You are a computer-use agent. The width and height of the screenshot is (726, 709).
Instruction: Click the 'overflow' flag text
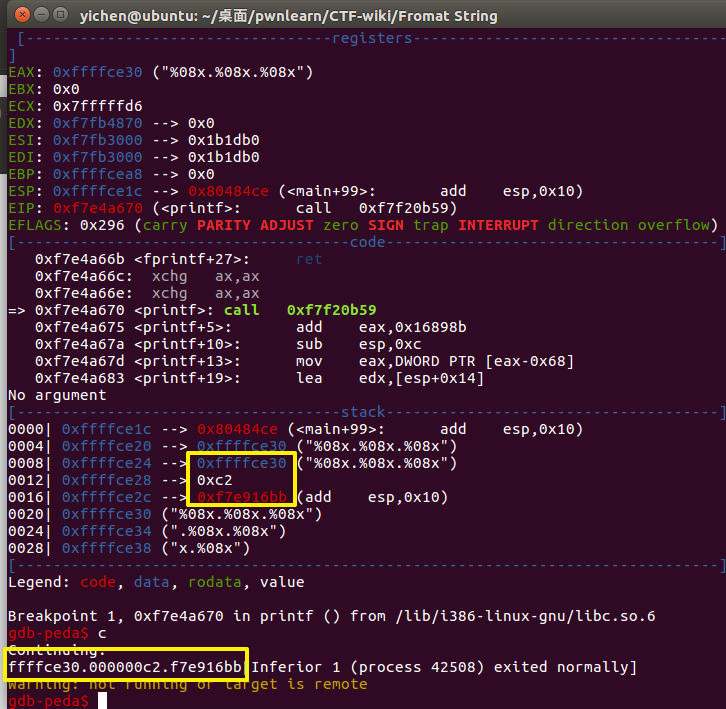pos(673,225)
